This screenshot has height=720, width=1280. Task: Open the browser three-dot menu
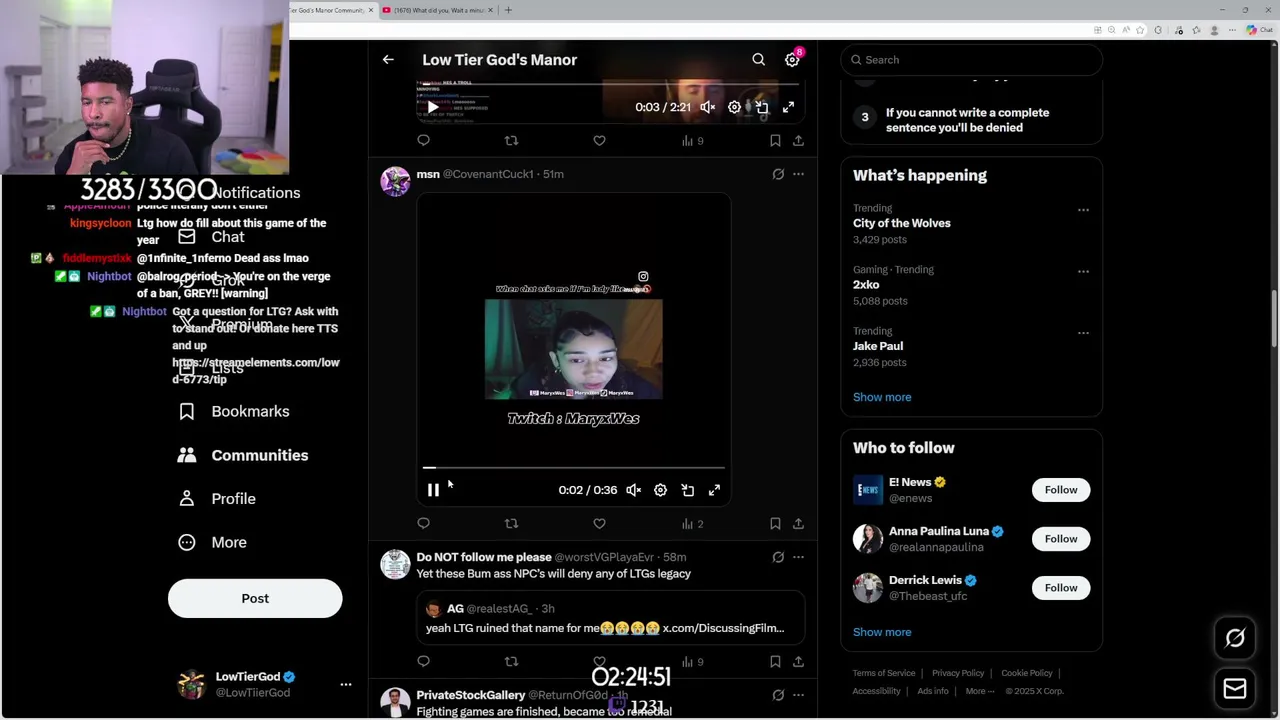[x=1232, y=30]
